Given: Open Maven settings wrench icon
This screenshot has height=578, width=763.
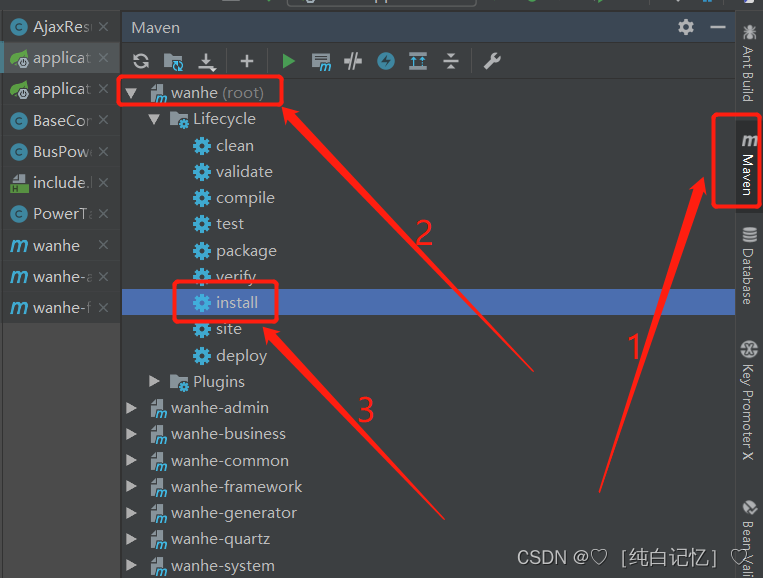Looking at the screenshot, I should click(492, 61).
